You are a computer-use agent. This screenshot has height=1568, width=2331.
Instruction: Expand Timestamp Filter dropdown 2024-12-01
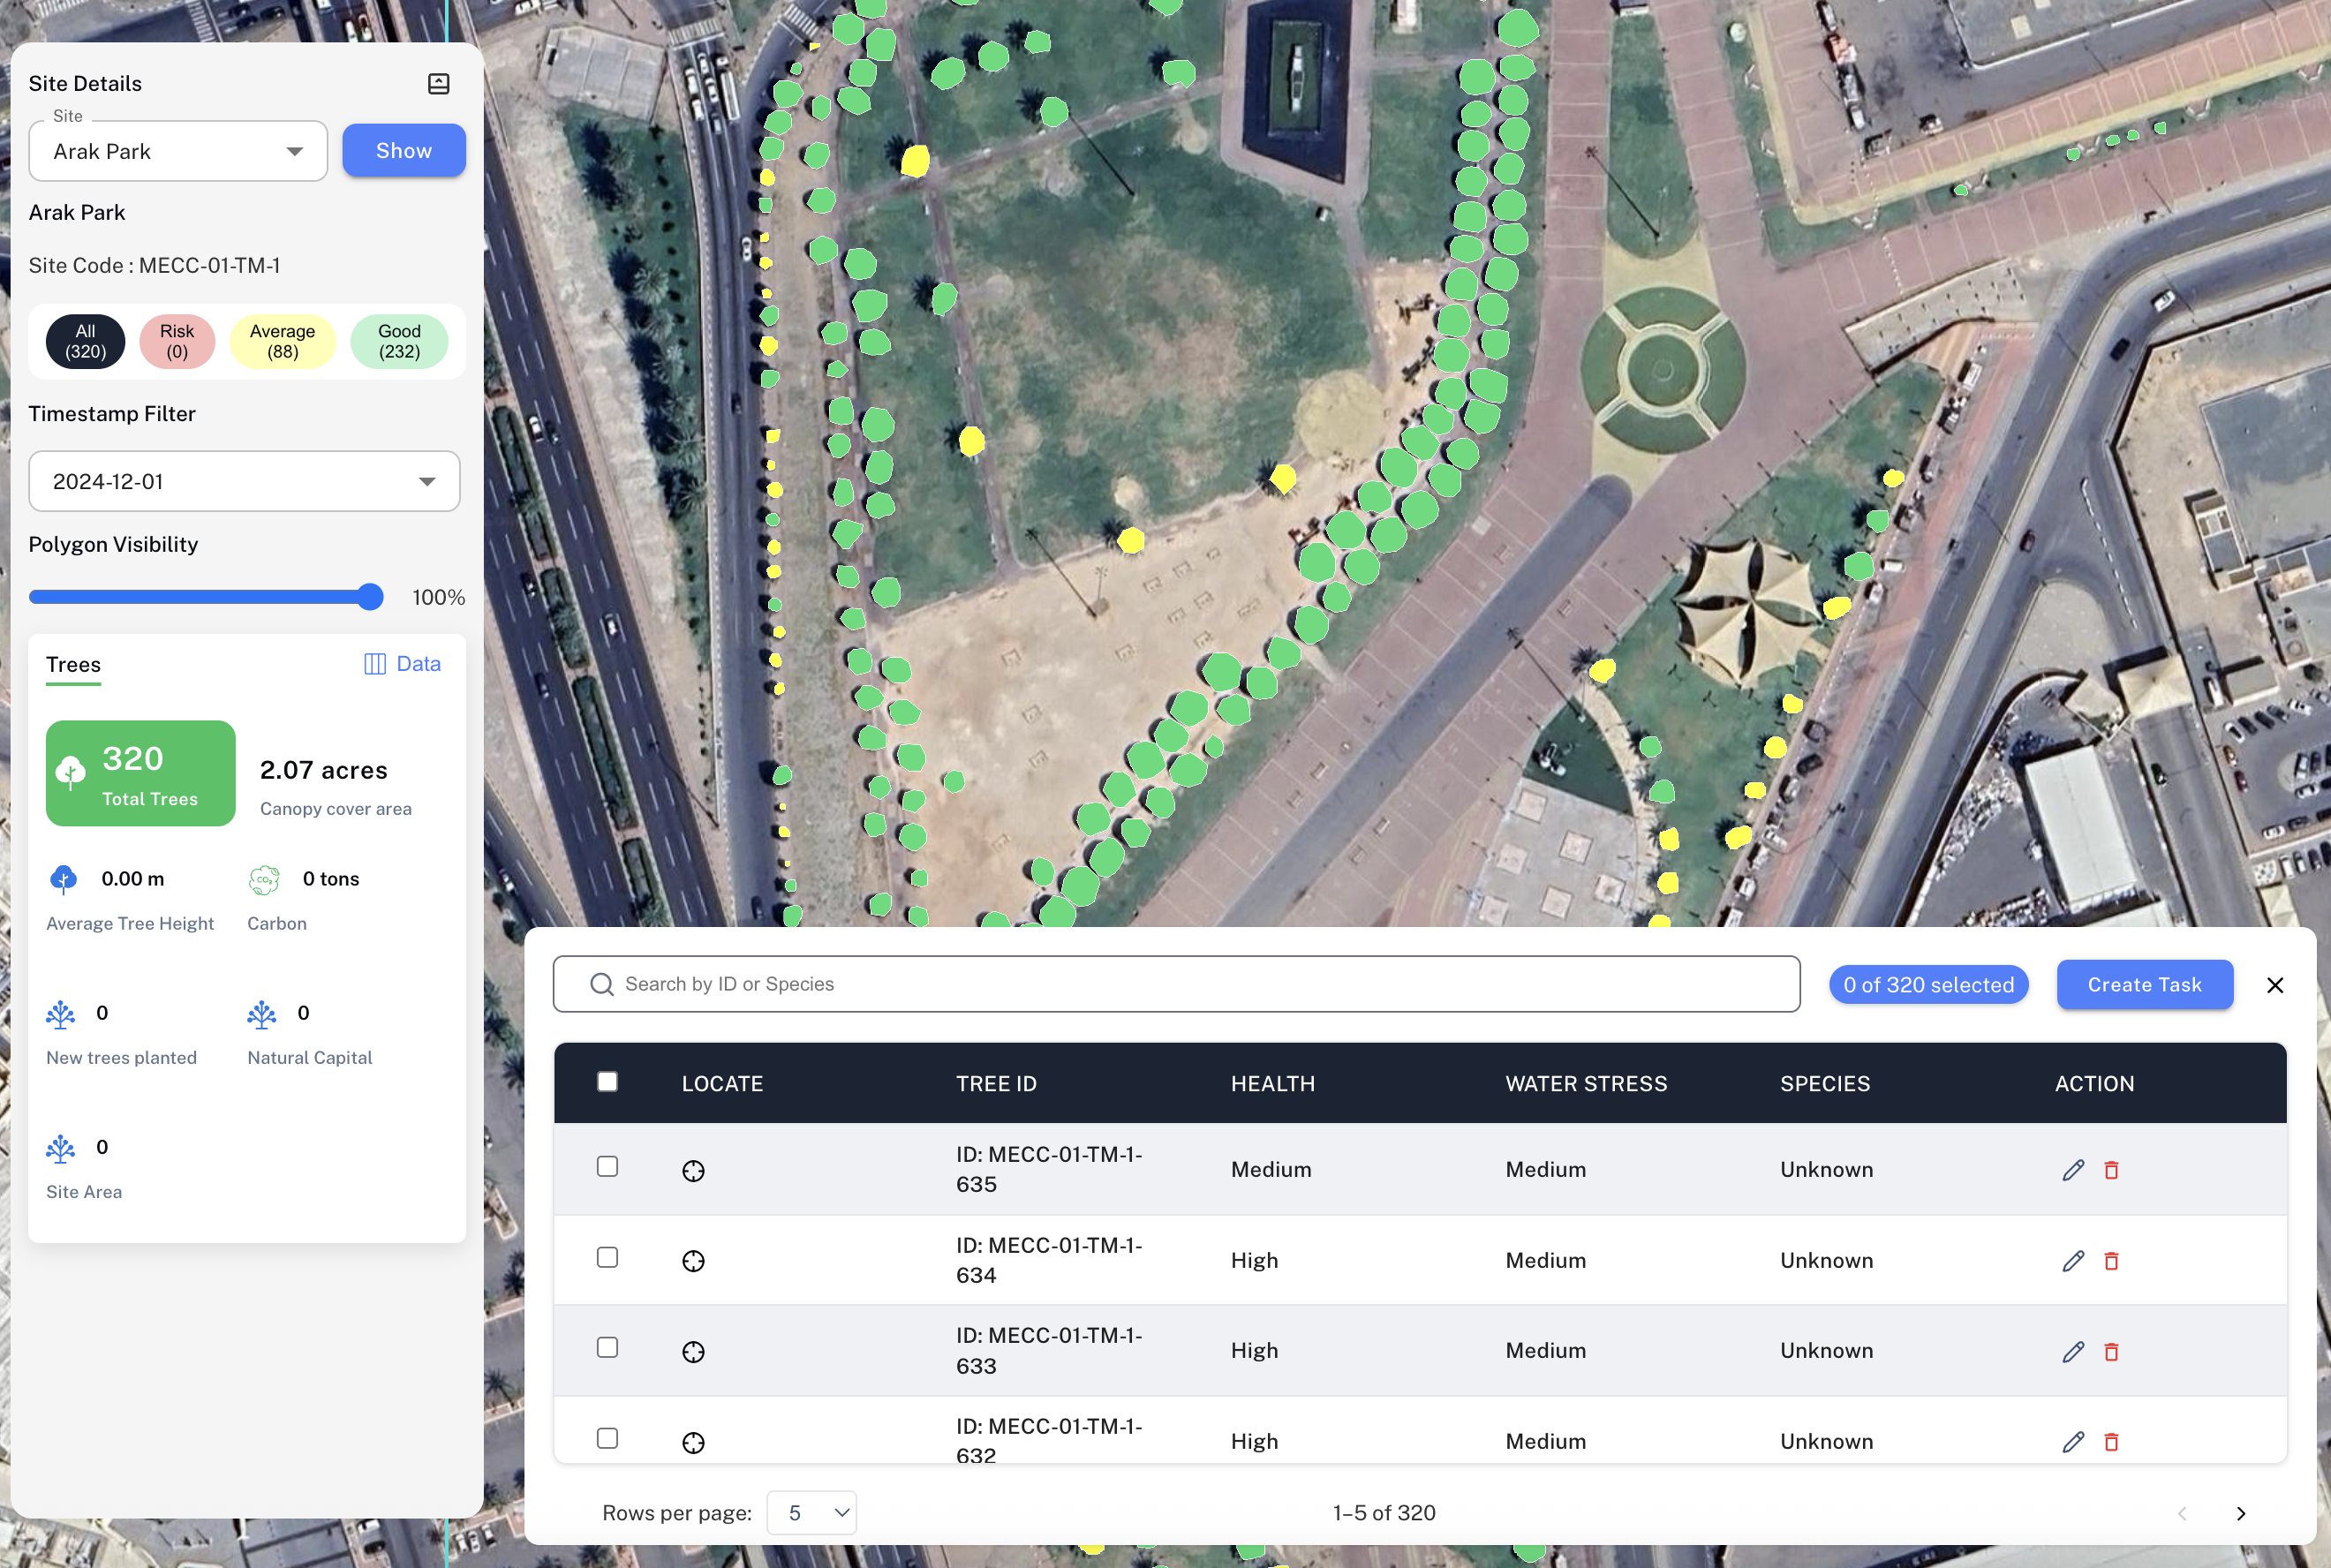click(x=244, y=482)
